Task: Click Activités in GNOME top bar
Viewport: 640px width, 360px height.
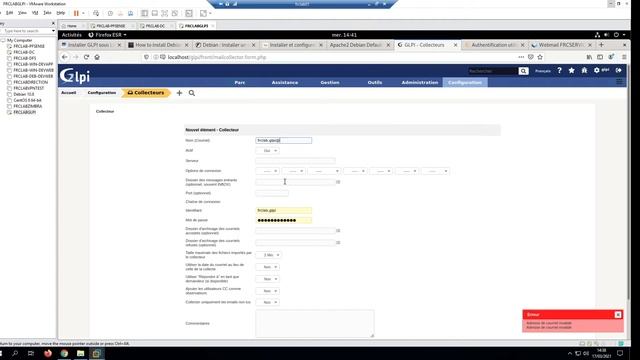Action: [x=72, y=35]
